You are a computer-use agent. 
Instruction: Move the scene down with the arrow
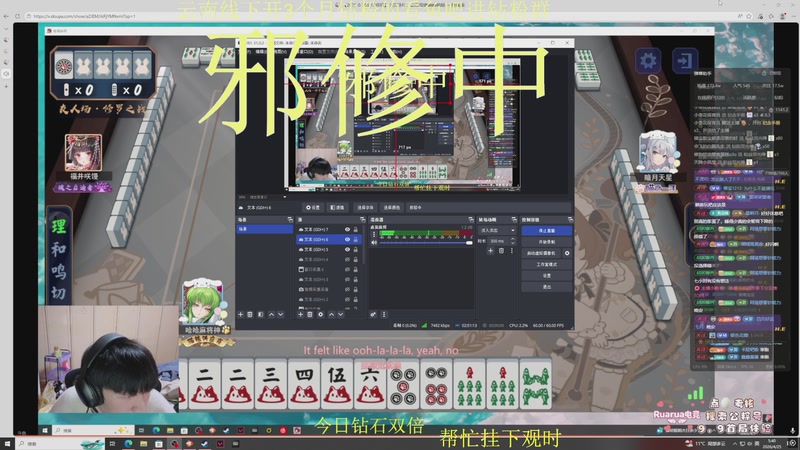click(x=281, y=314)
